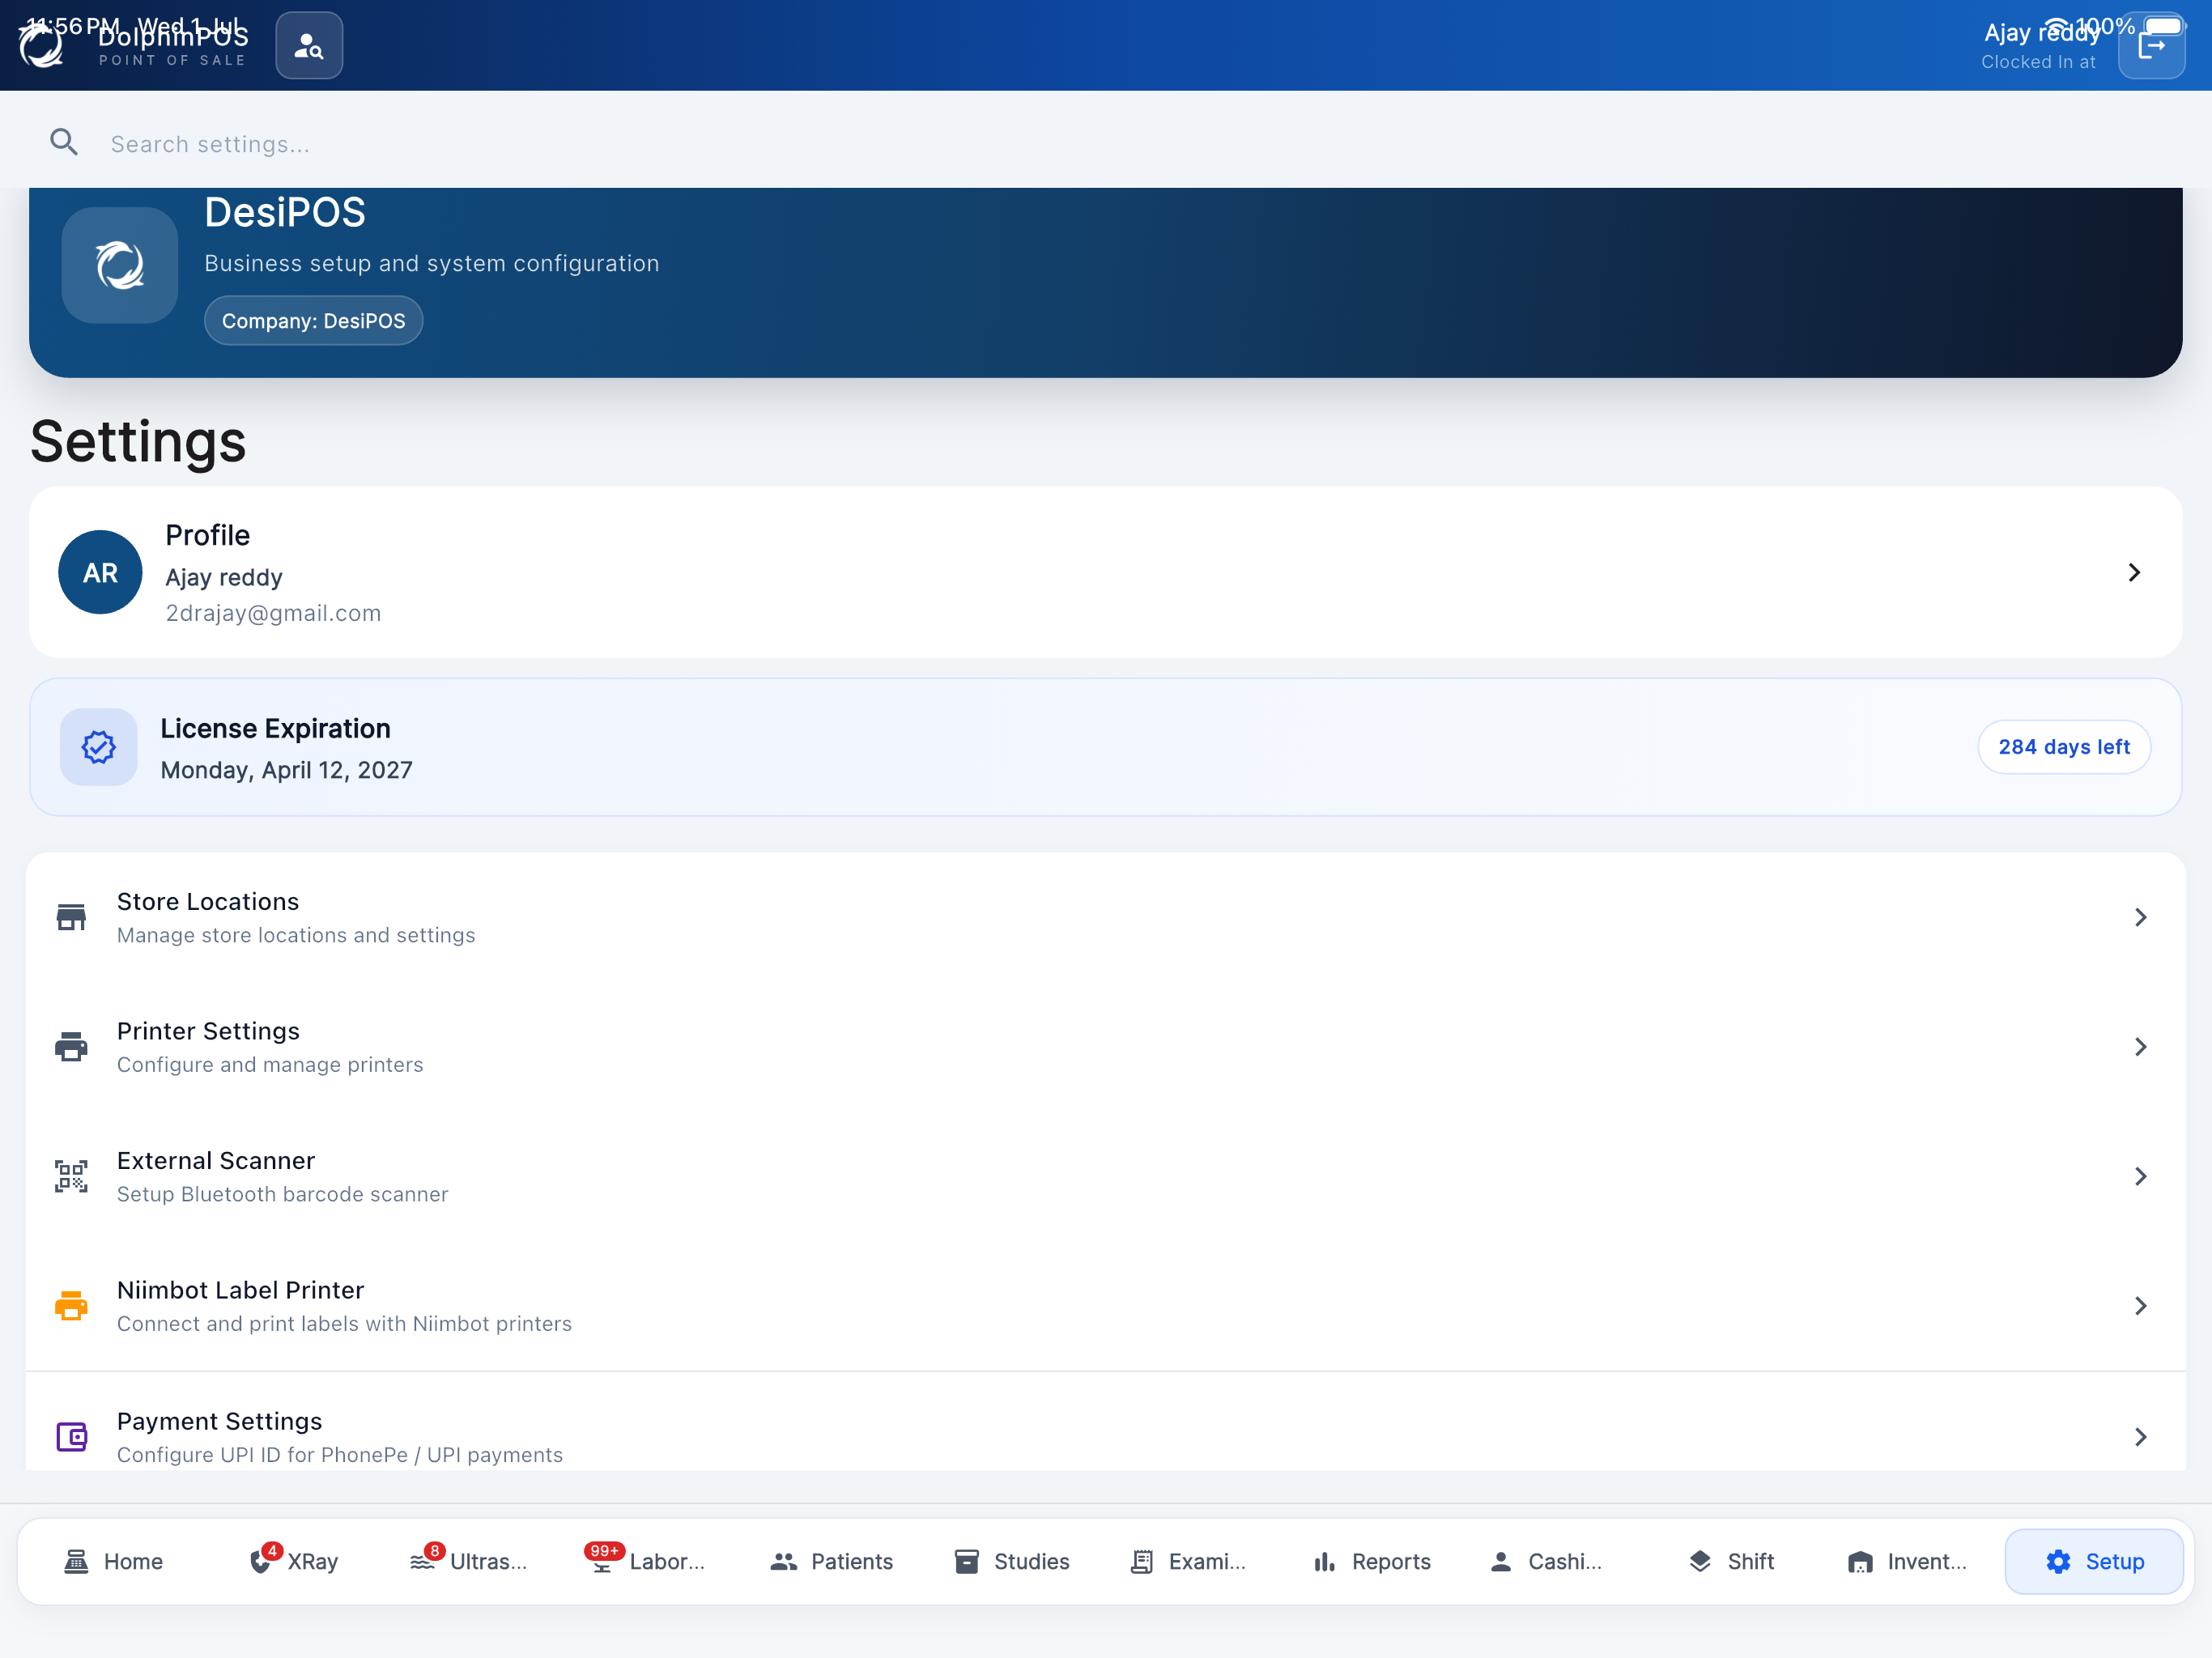The width and height of the screenshot is (2212, 1658).
Task: Go to the Home tab
Action: coord(113,1561)
